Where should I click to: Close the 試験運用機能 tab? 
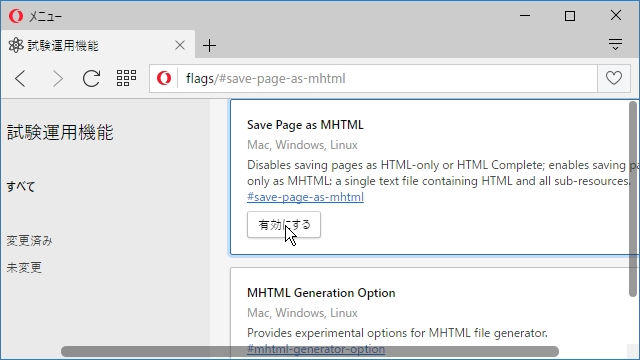pos(180,45)
